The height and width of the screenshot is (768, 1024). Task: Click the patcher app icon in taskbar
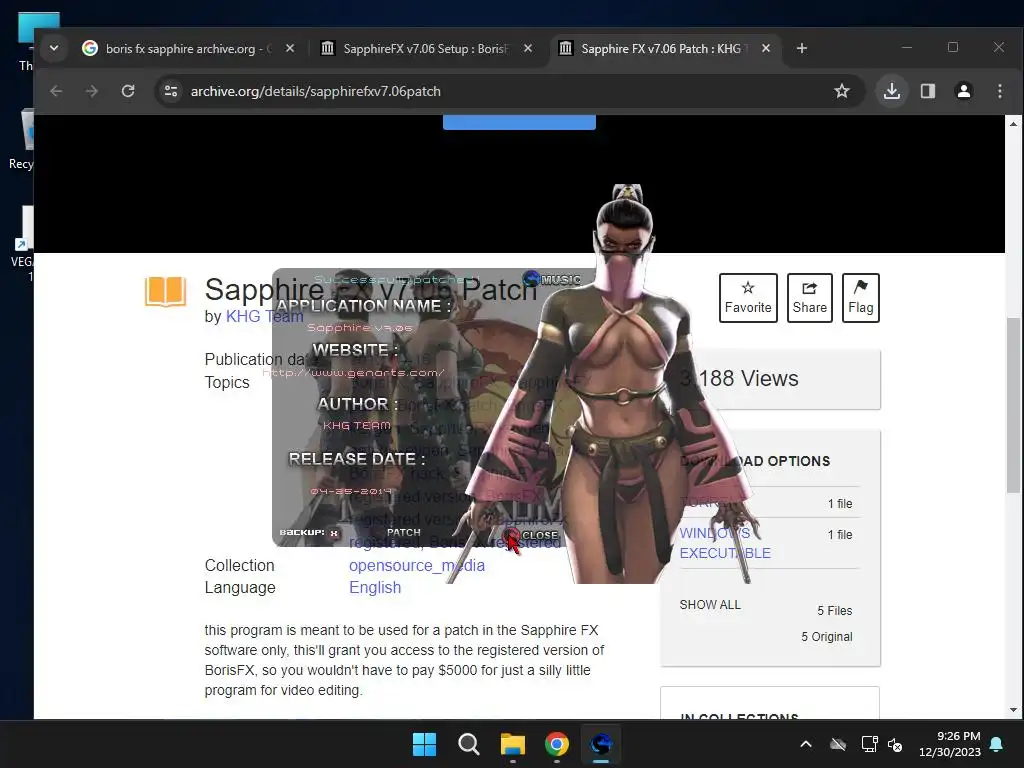(x=601, y=744)
